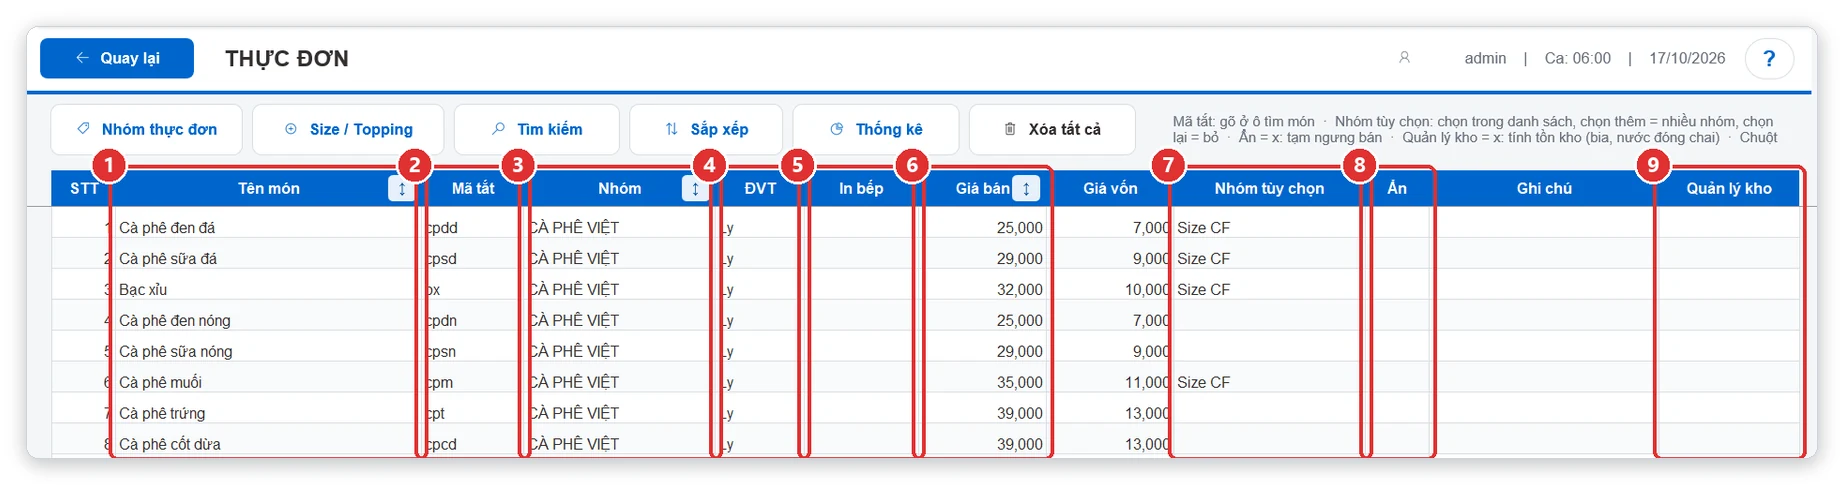
Task: Toggle the Ẩn cell for Cà phê đen đá
Action: [1397, 227]
